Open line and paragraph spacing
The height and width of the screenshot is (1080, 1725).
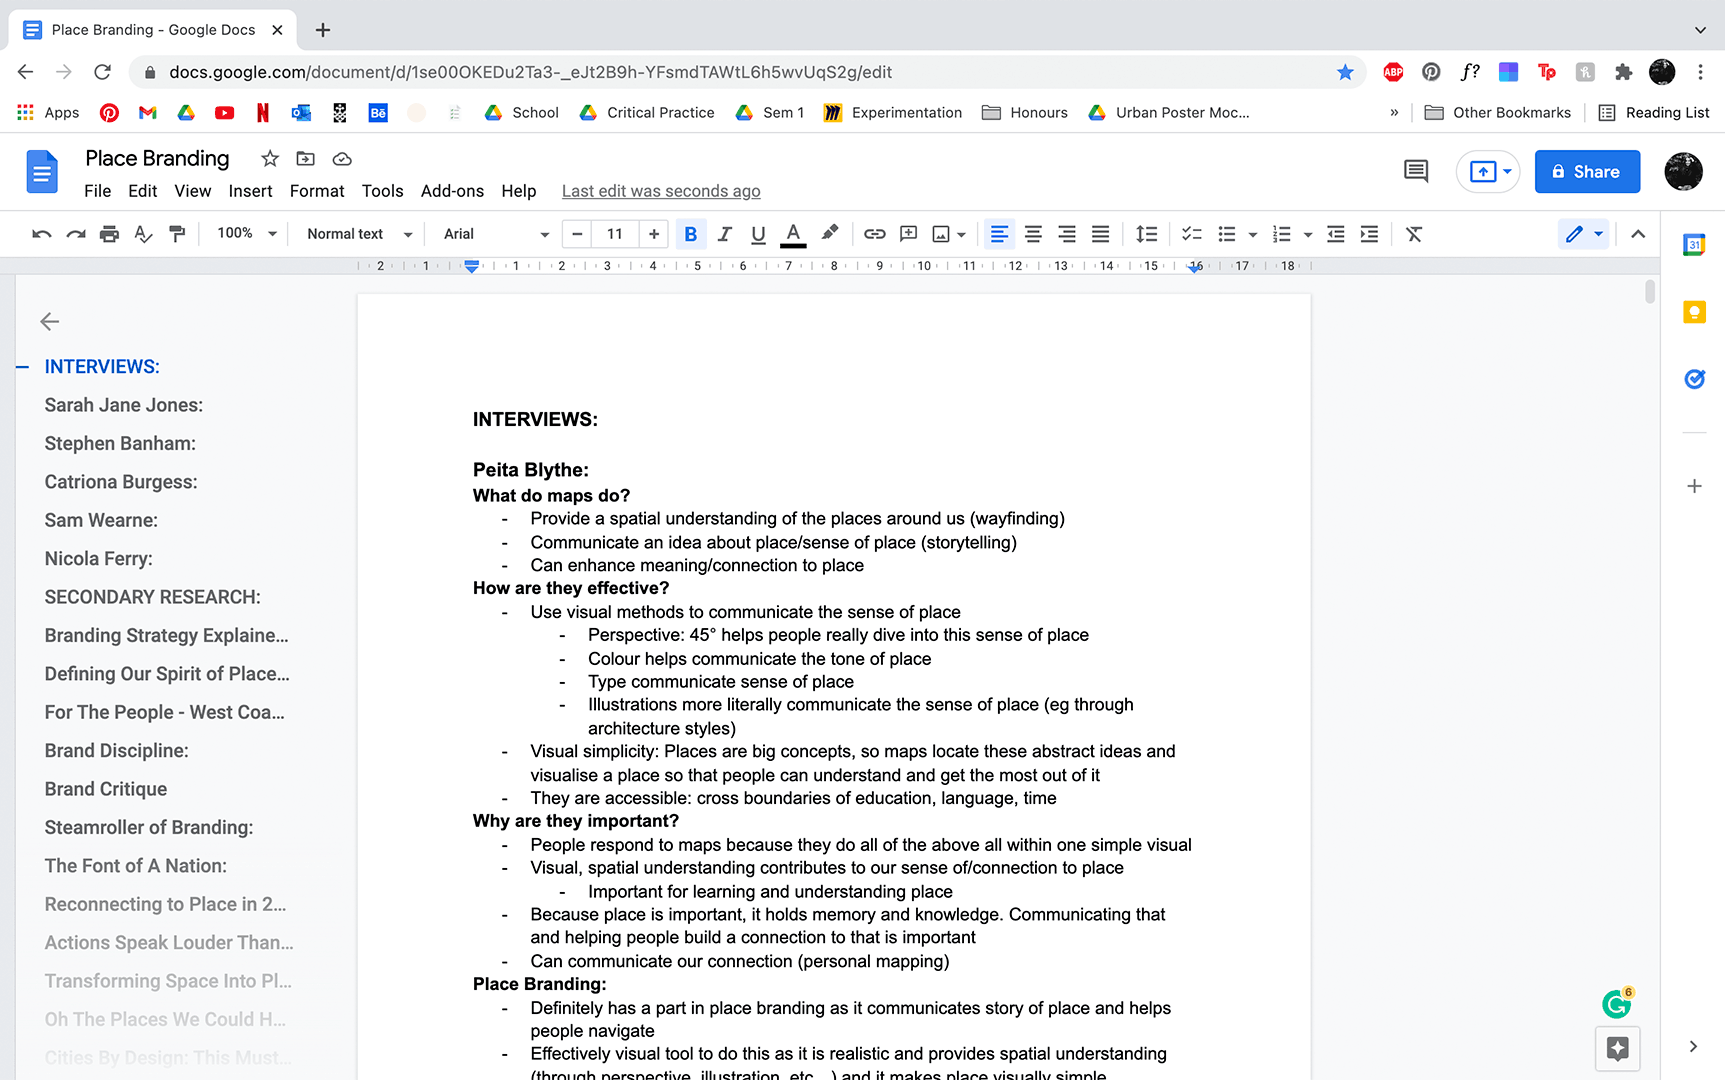(x=1147, y=234)
